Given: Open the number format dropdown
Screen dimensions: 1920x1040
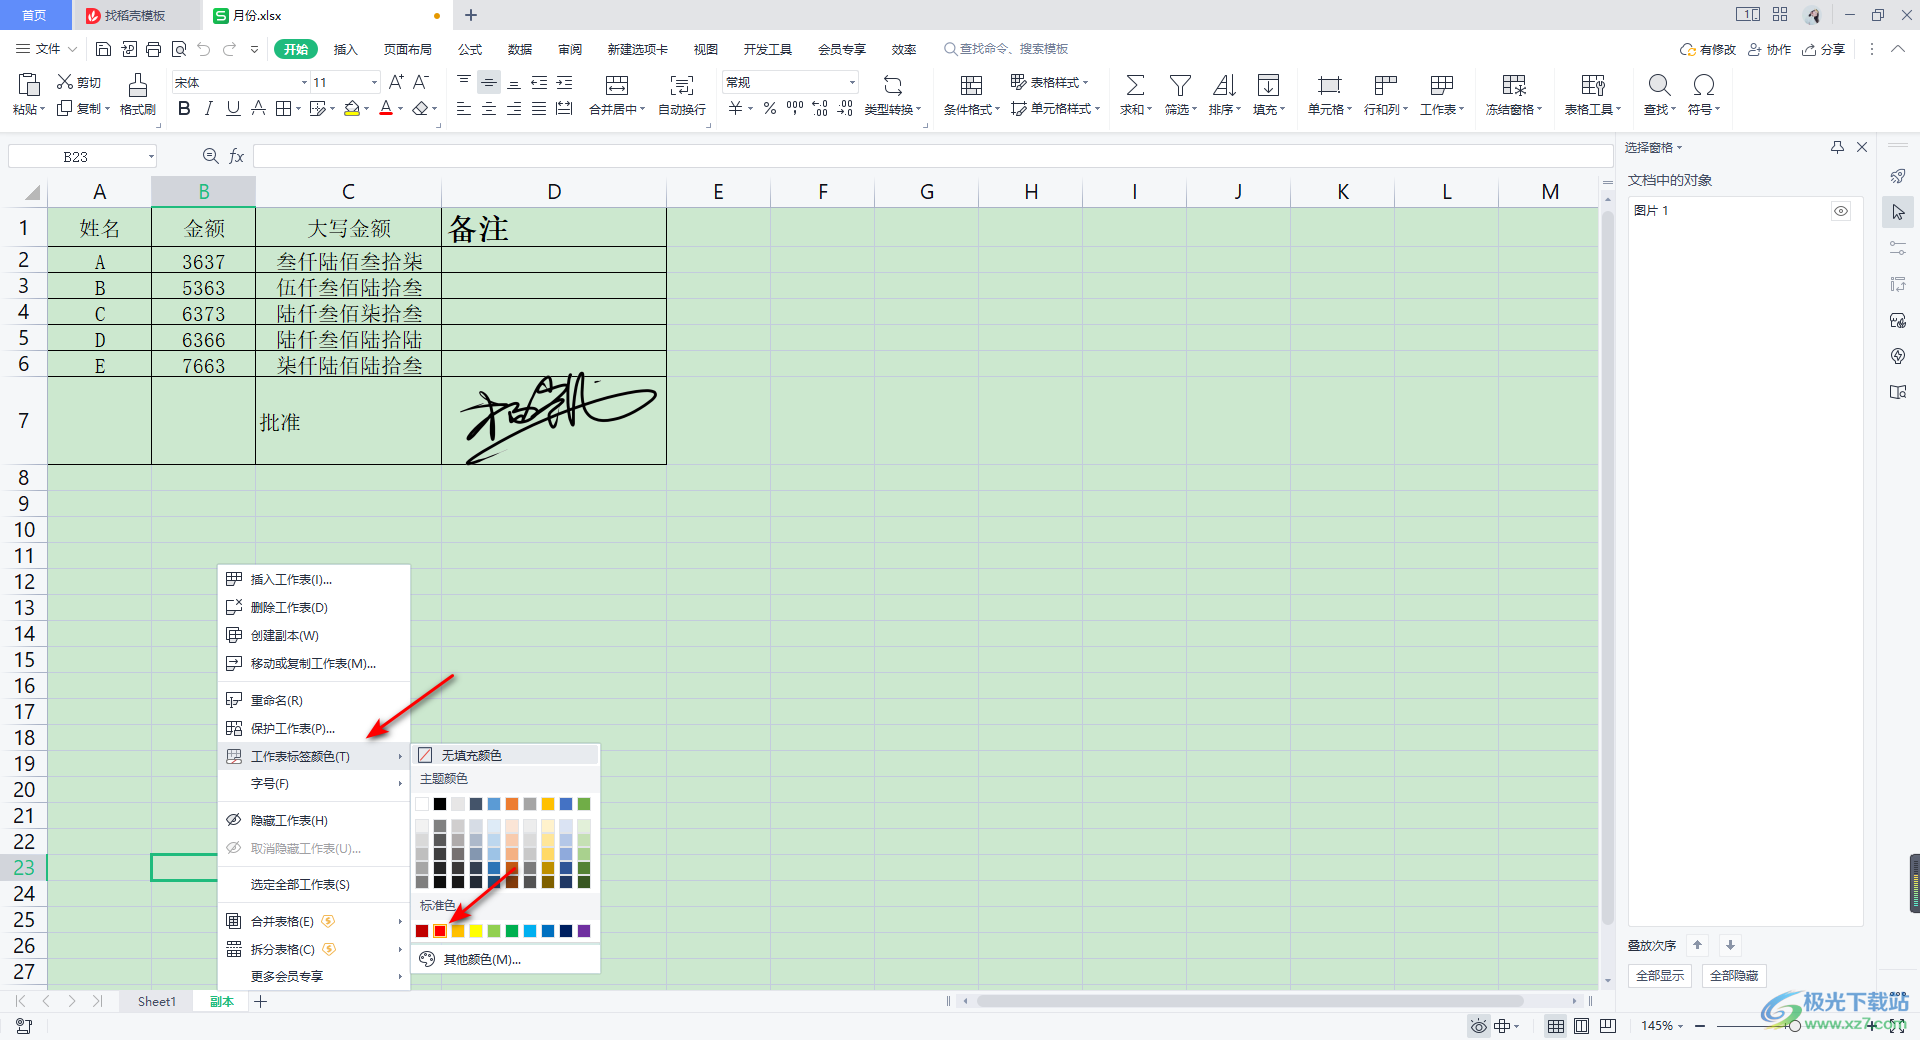Looking at the screenshot, I should tap(852, 83).
